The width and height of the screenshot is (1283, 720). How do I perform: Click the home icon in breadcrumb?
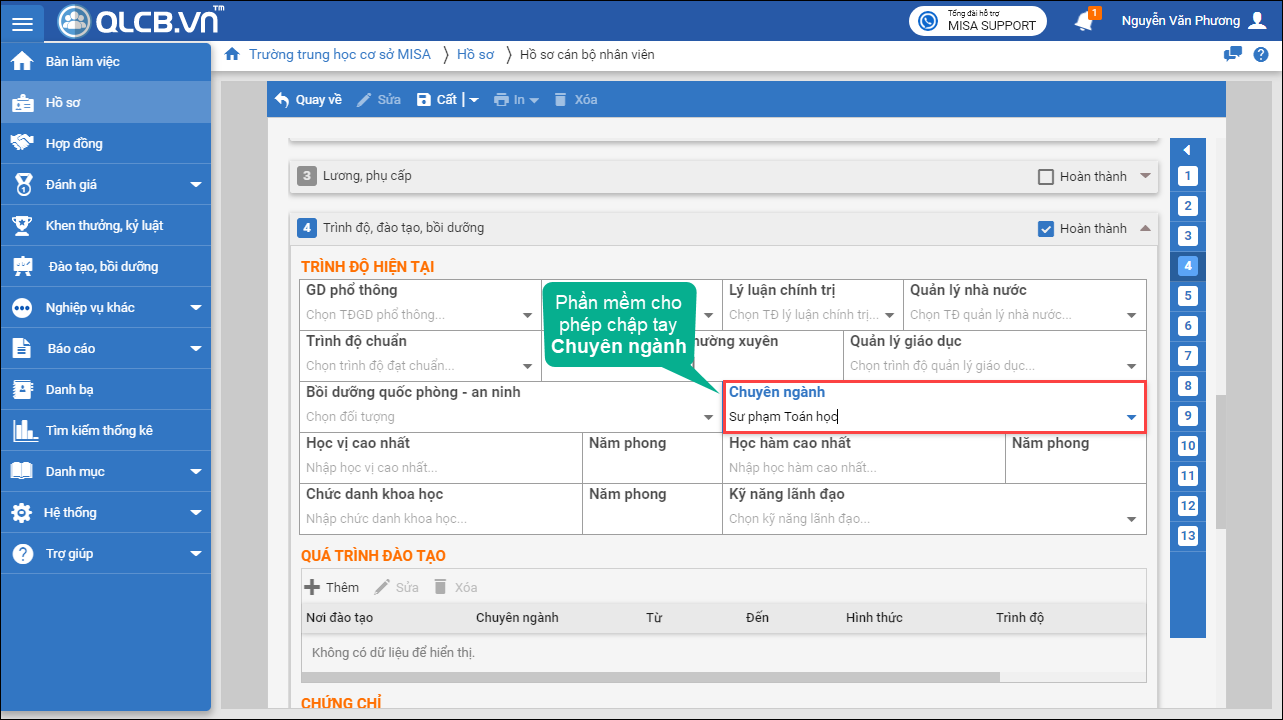232,54
